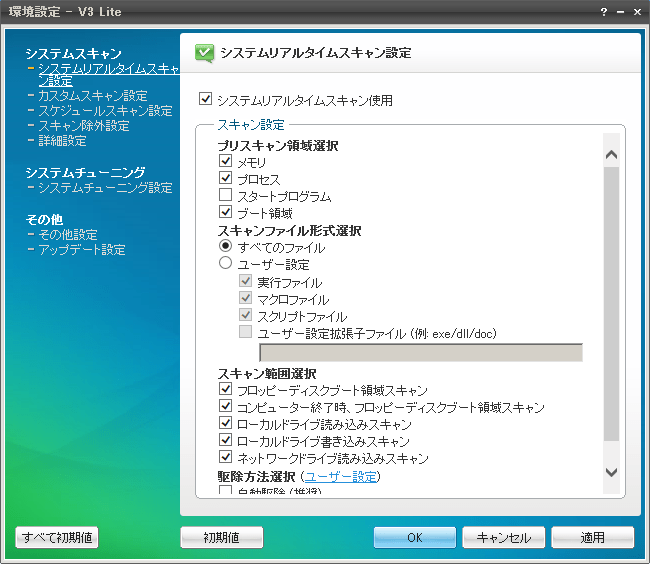Toggle コンピューター終了時 floppy boot scan checkbox
This screenshot has width=650, height=564.
pos(226,406)
